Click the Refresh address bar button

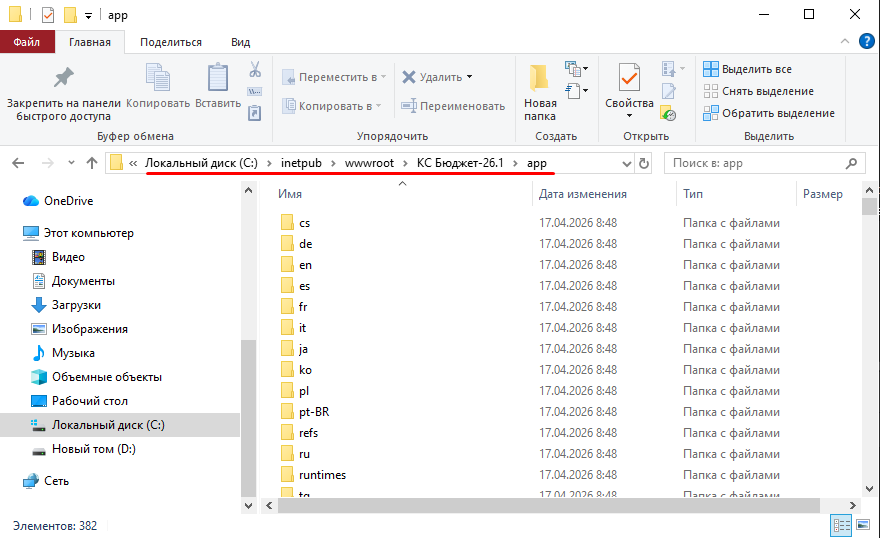coord(644,163)
